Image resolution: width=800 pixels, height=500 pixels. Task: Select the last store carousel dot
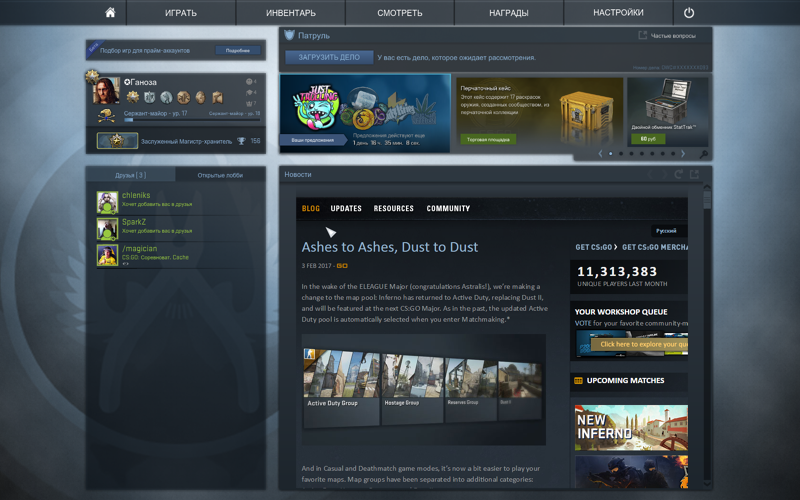pyautogui.click(x=673, y=154)
